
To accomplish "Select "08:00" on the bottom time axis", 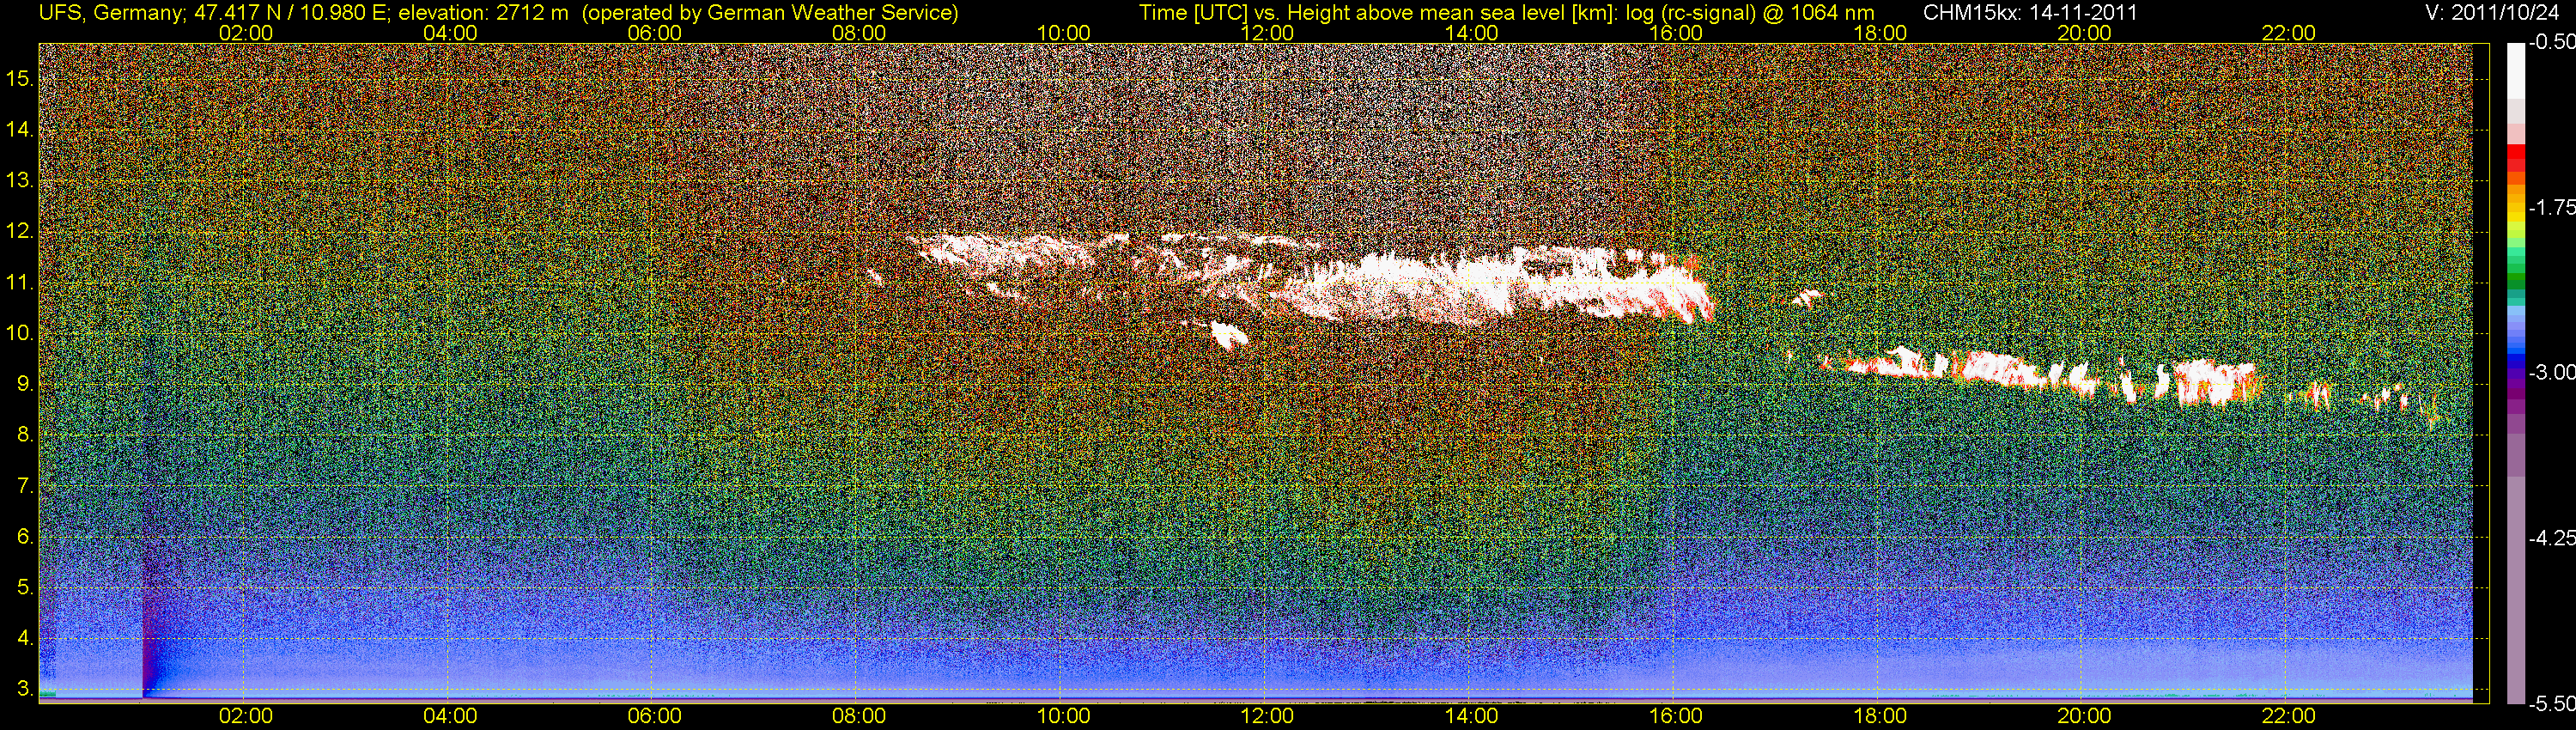I will point(859,716).
